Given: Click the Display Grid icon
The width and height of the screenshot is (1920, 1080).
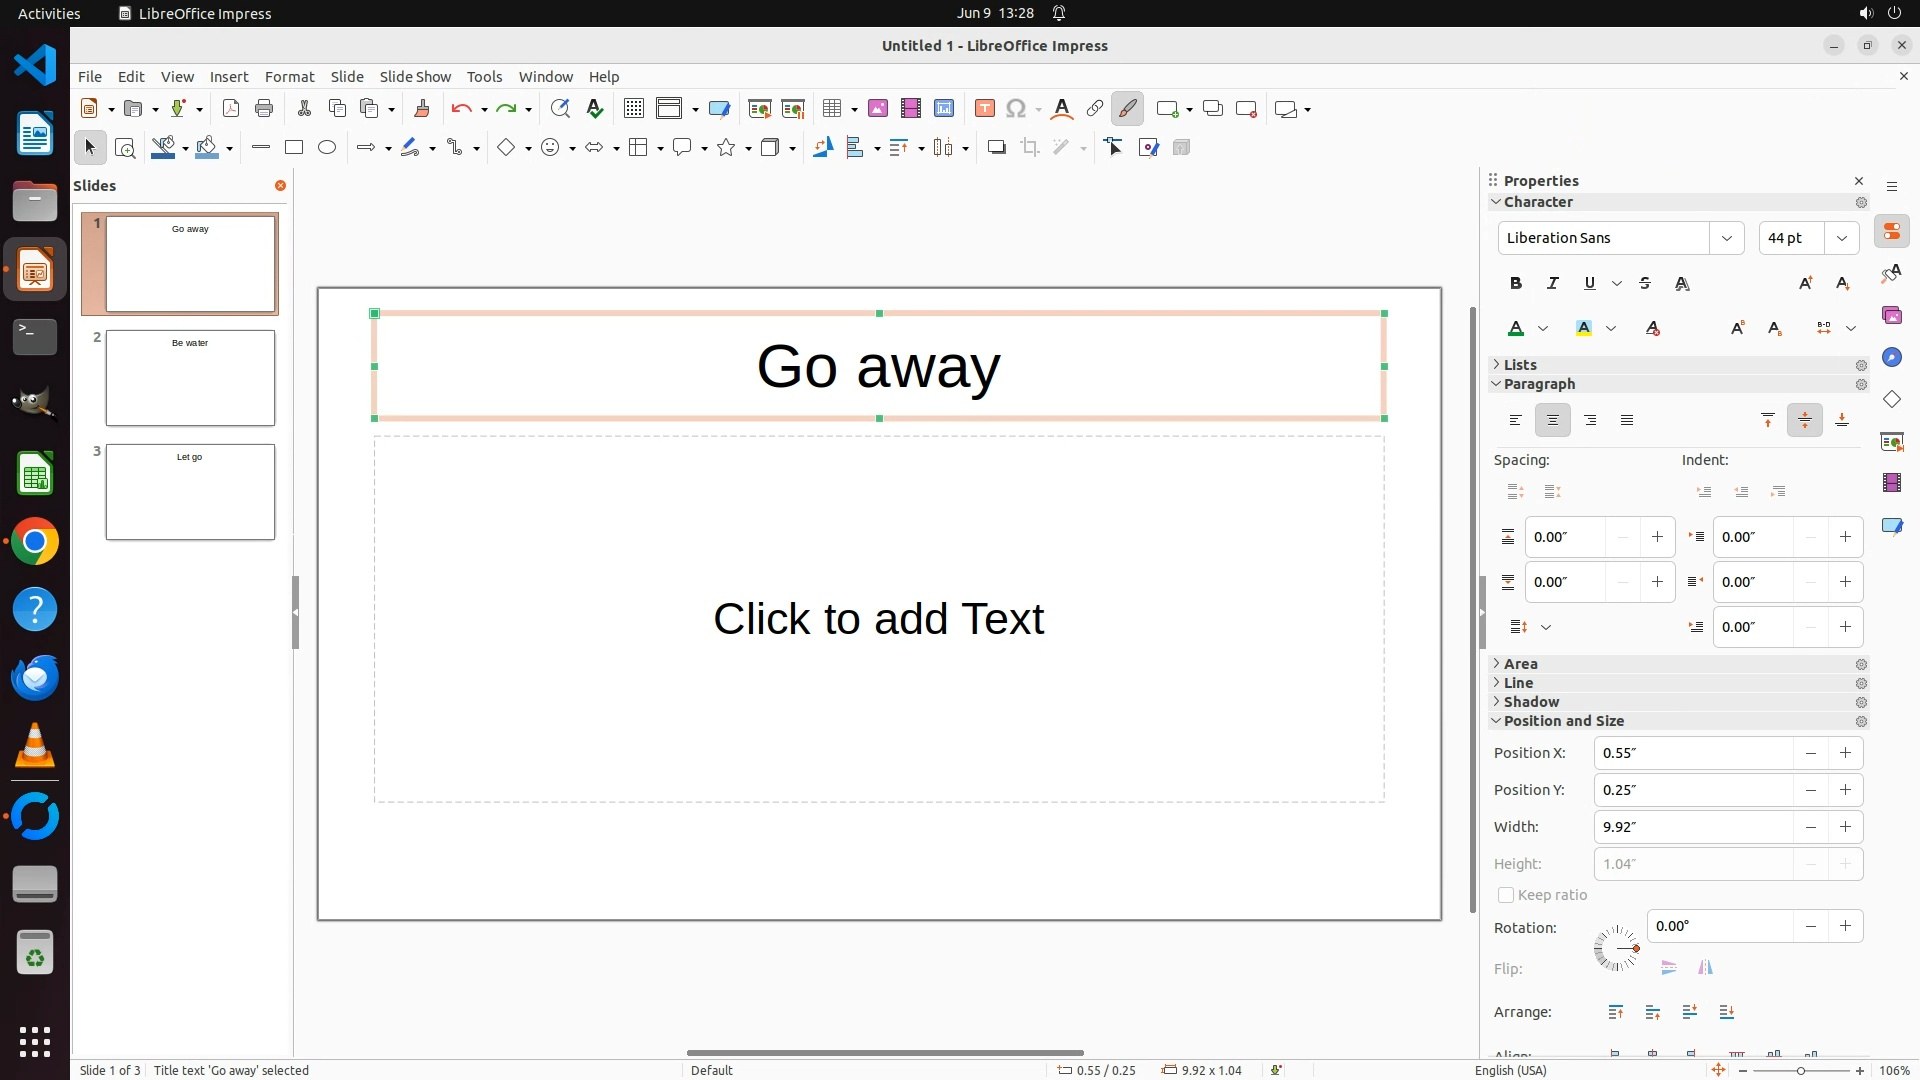Looking at the screenshot, I should (x=634, y=109).
